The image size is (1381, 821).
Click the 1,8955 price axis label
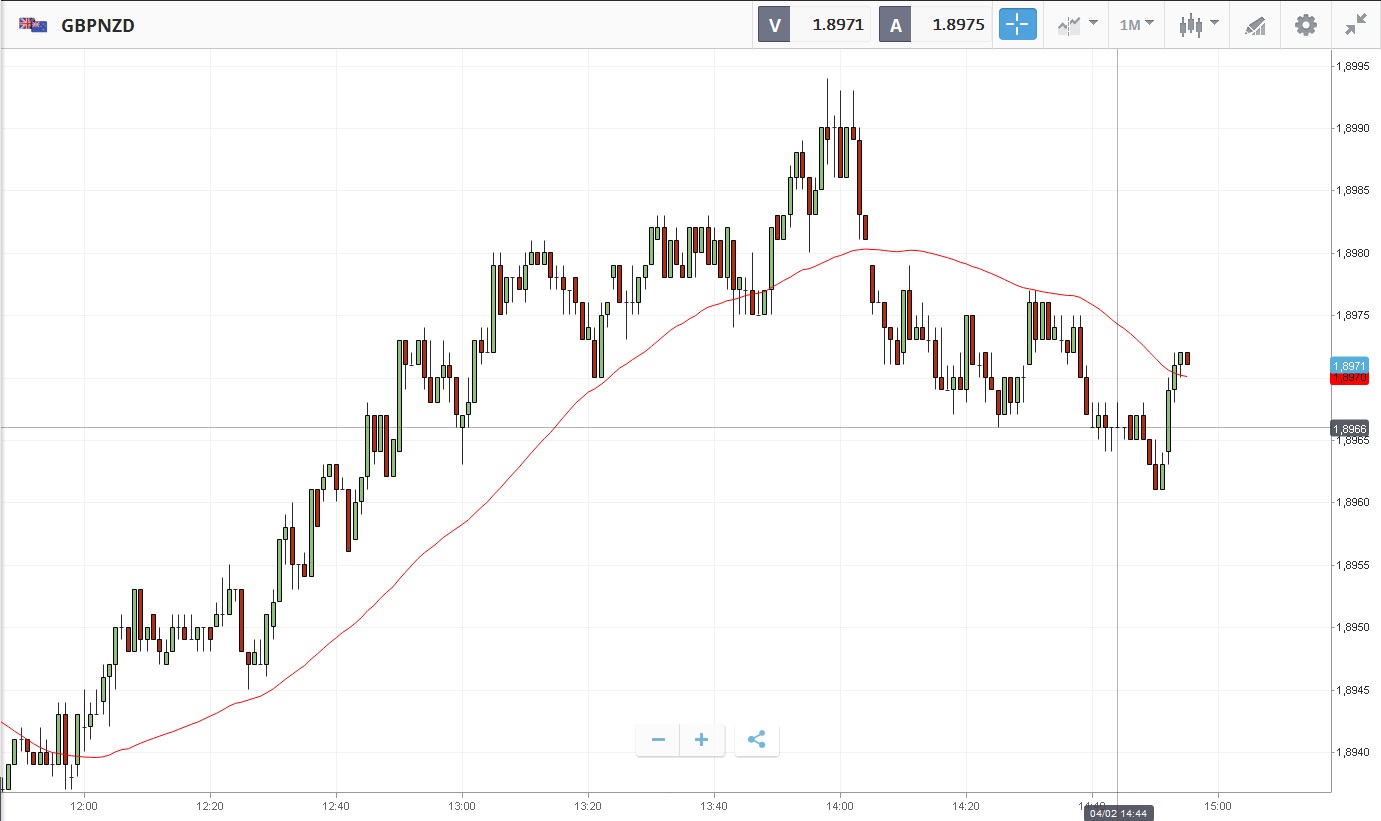1353,565
